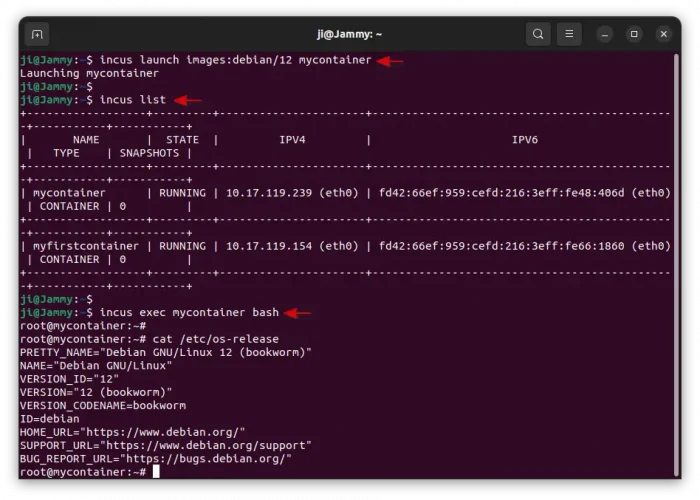The width and height of the screenshot is (700, 500).
Task: Open the hamburger menu
Action: (570, 34)
